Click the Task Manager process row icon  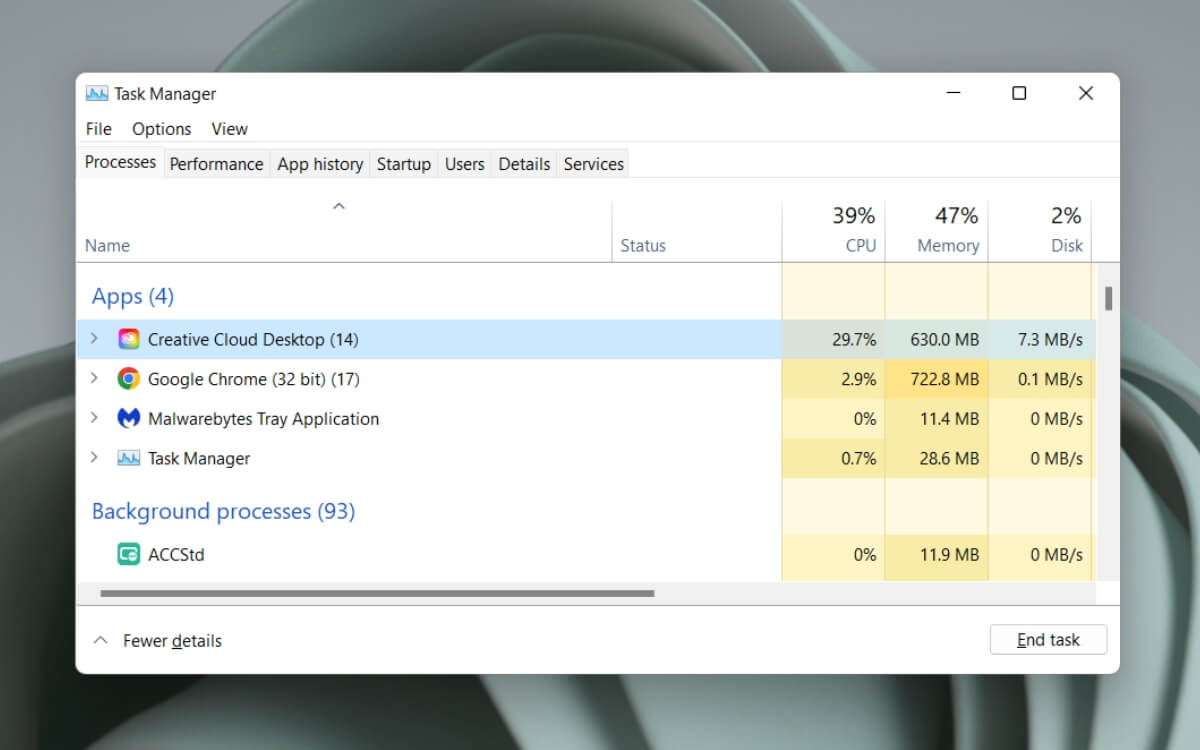pos(128,458)
